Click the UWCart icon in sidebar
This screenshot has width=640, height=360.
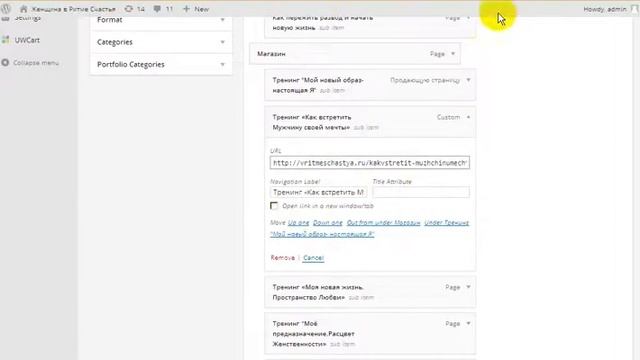click(5, 40)
